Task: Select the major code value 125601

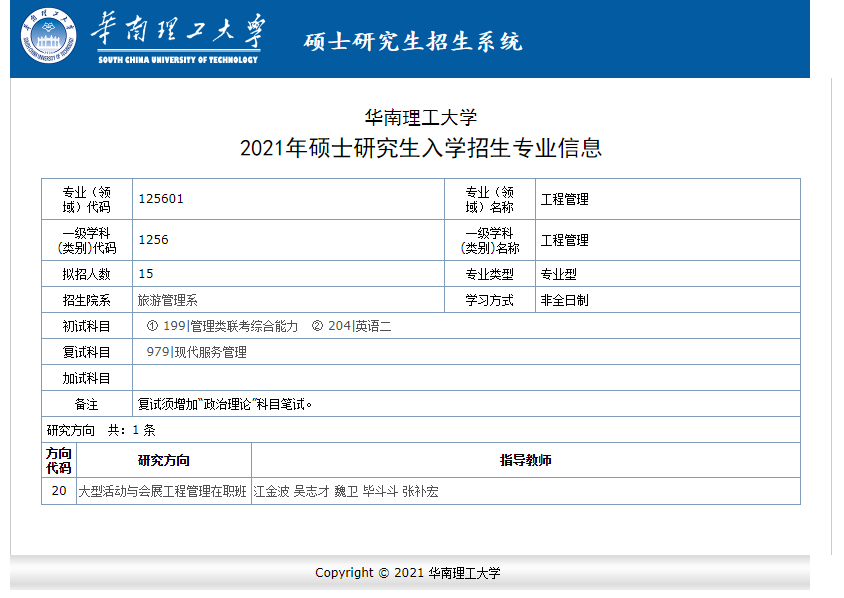Action: pyautogui.click(x=161, y=199)
